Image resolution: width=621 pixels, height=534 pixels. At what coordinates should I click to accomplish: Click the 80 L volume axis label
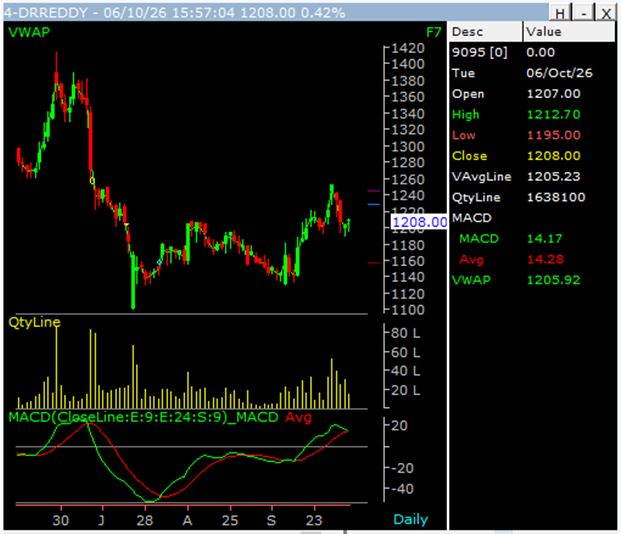tap(405, 333)
